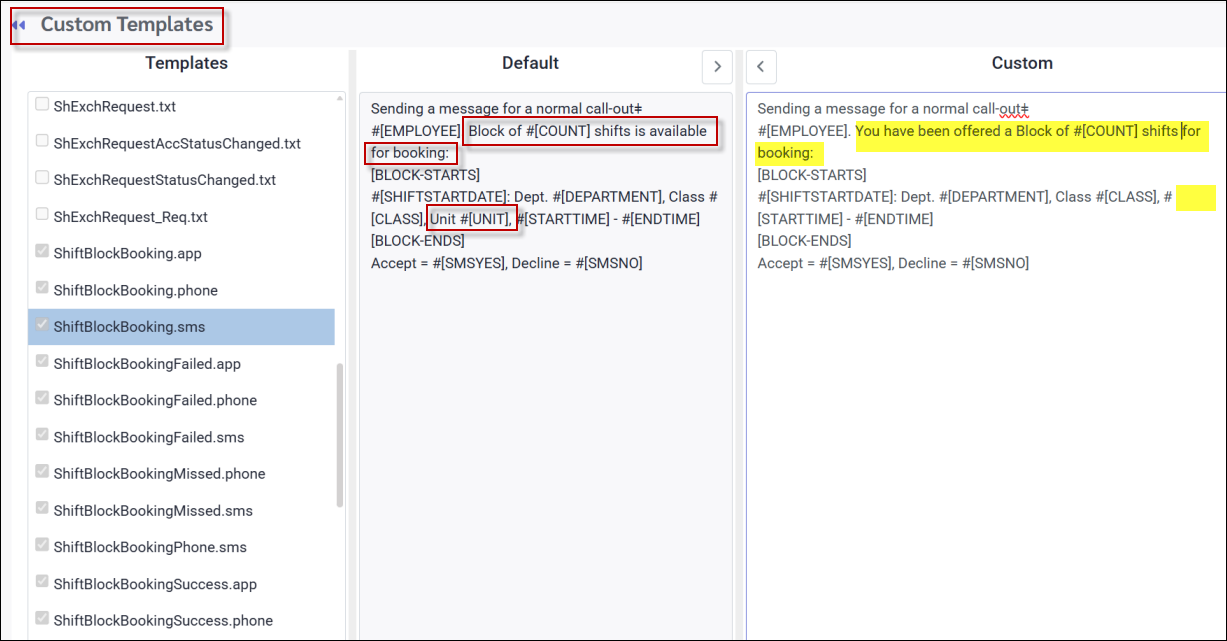
Task: Click the left chevron next to Custom
Action: 761,67
